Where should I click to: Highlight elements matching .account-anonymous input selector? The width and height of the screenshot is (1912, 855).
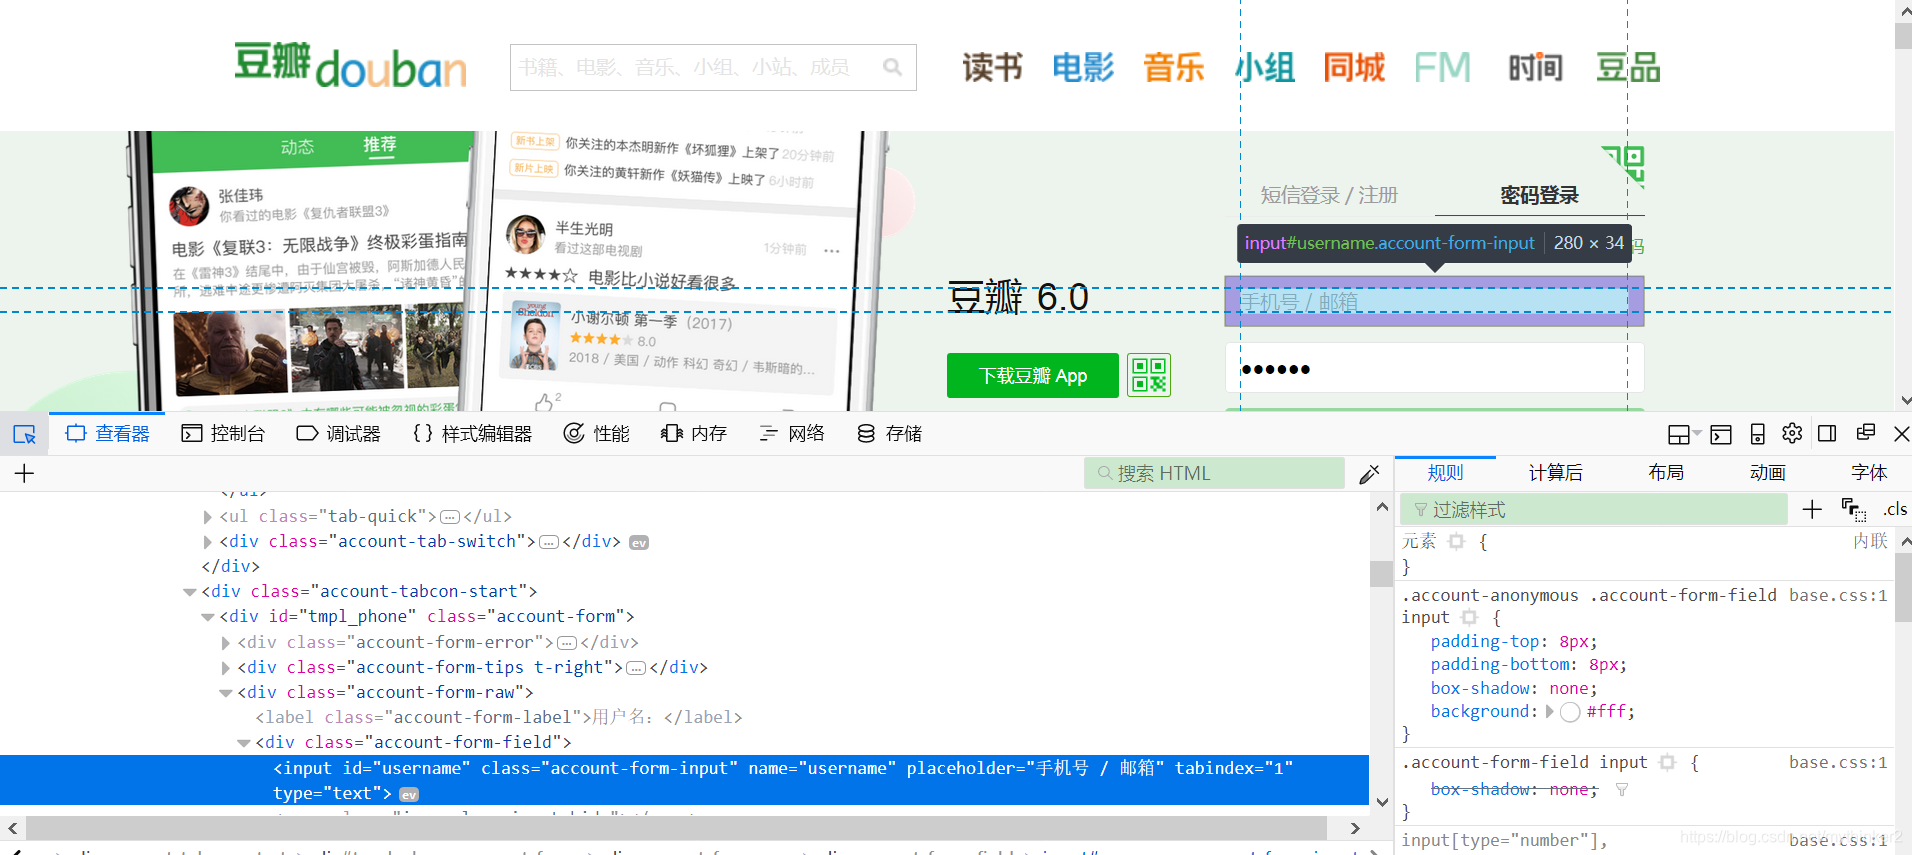[x=1469, y=618]
